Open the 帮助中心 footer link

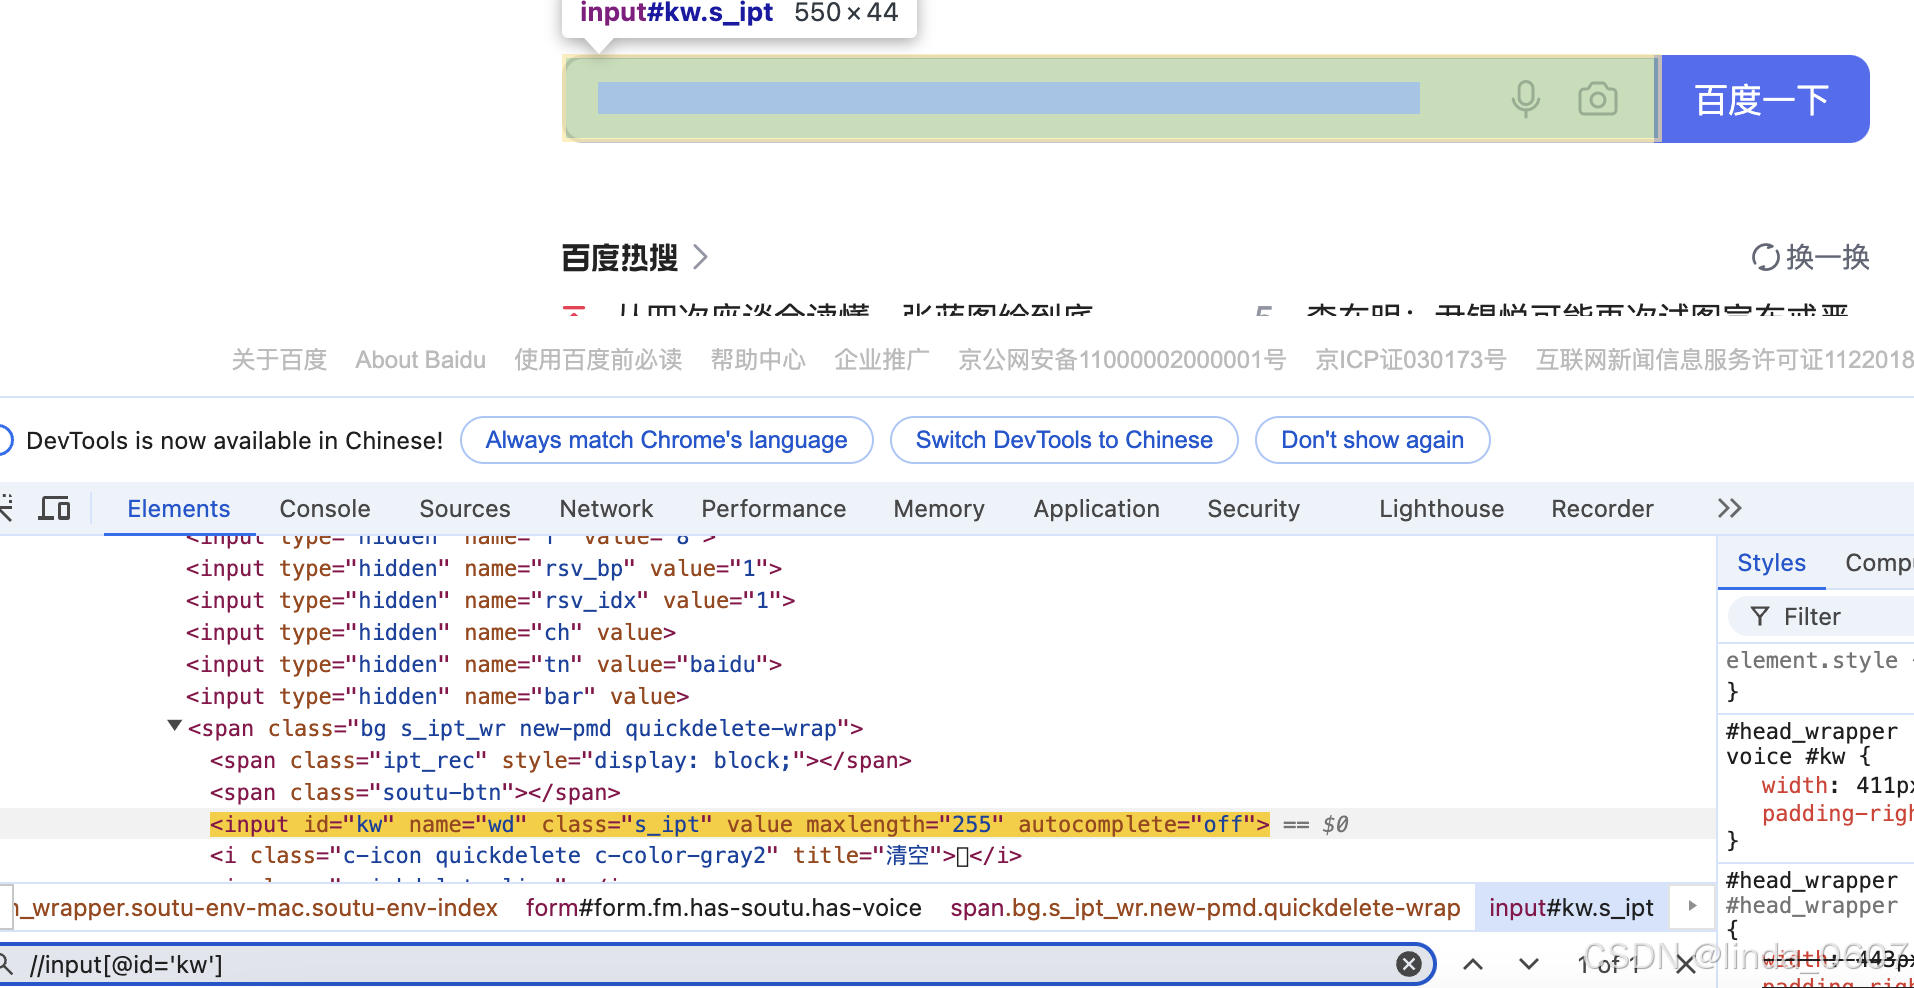758,360
